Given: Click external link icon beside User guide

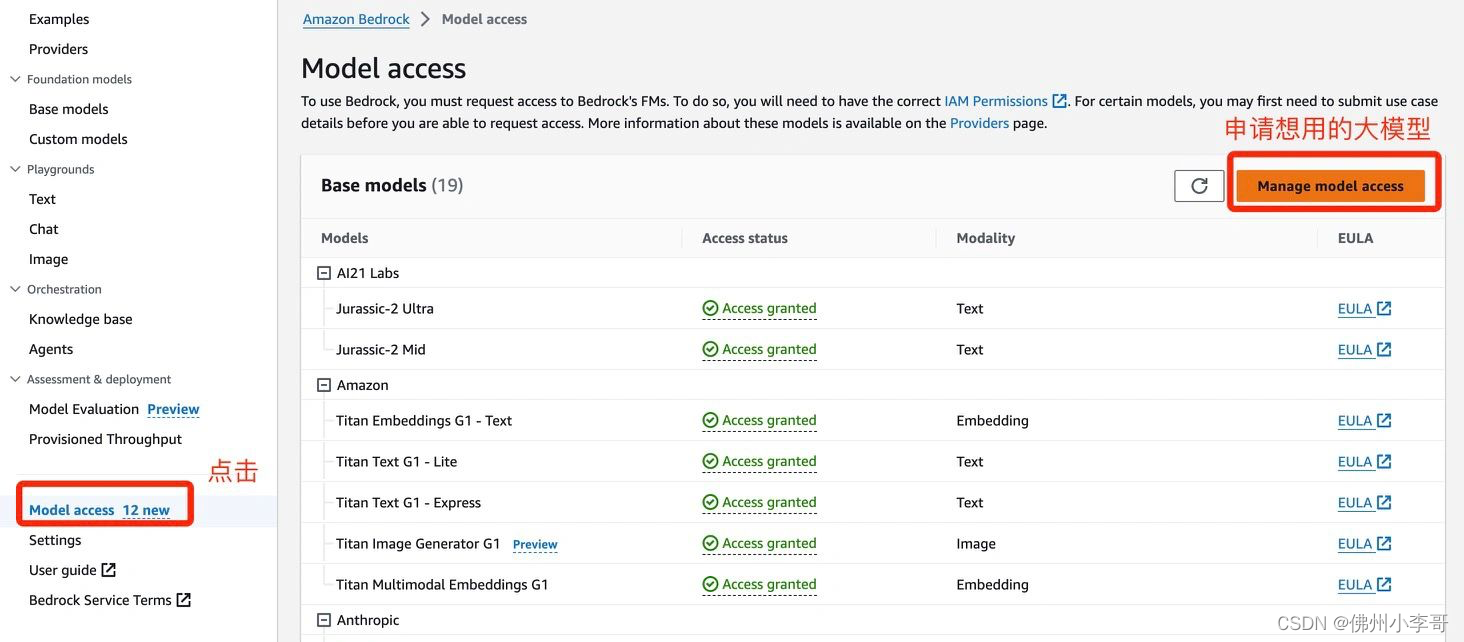Looking at the screenshot, I should 109,570.
